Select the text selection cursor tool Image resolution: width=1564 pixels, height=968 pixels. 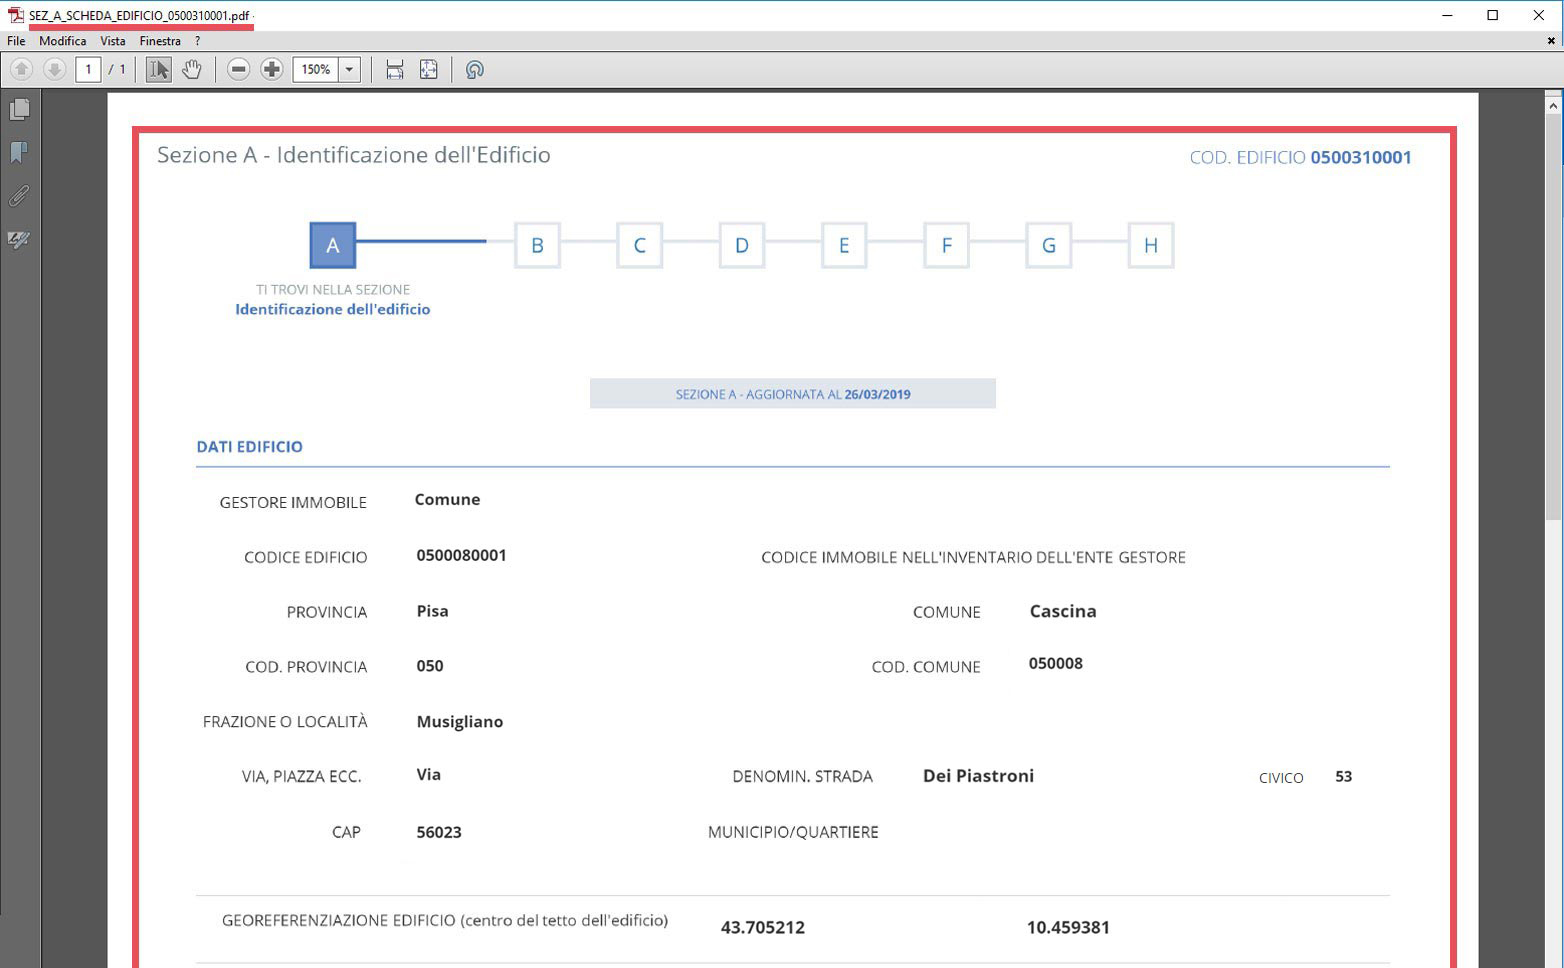tap(158, 69)
